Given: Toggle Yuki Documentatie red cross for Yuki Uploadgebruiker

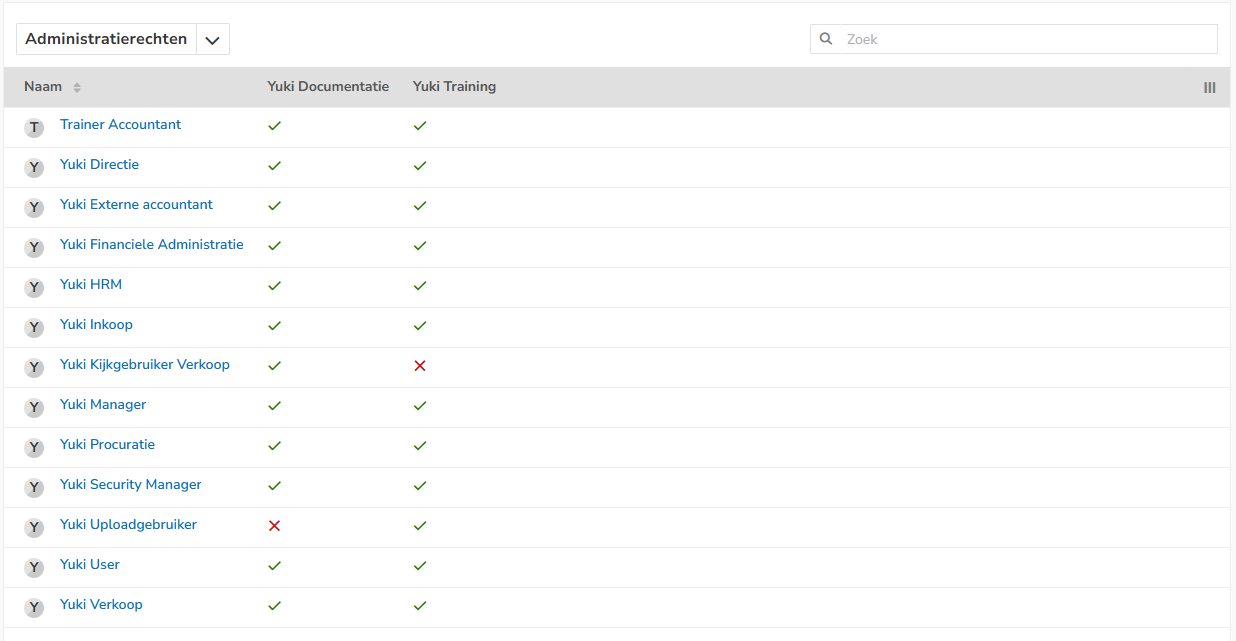Looking at the screenshot, I should pos(274,526).
